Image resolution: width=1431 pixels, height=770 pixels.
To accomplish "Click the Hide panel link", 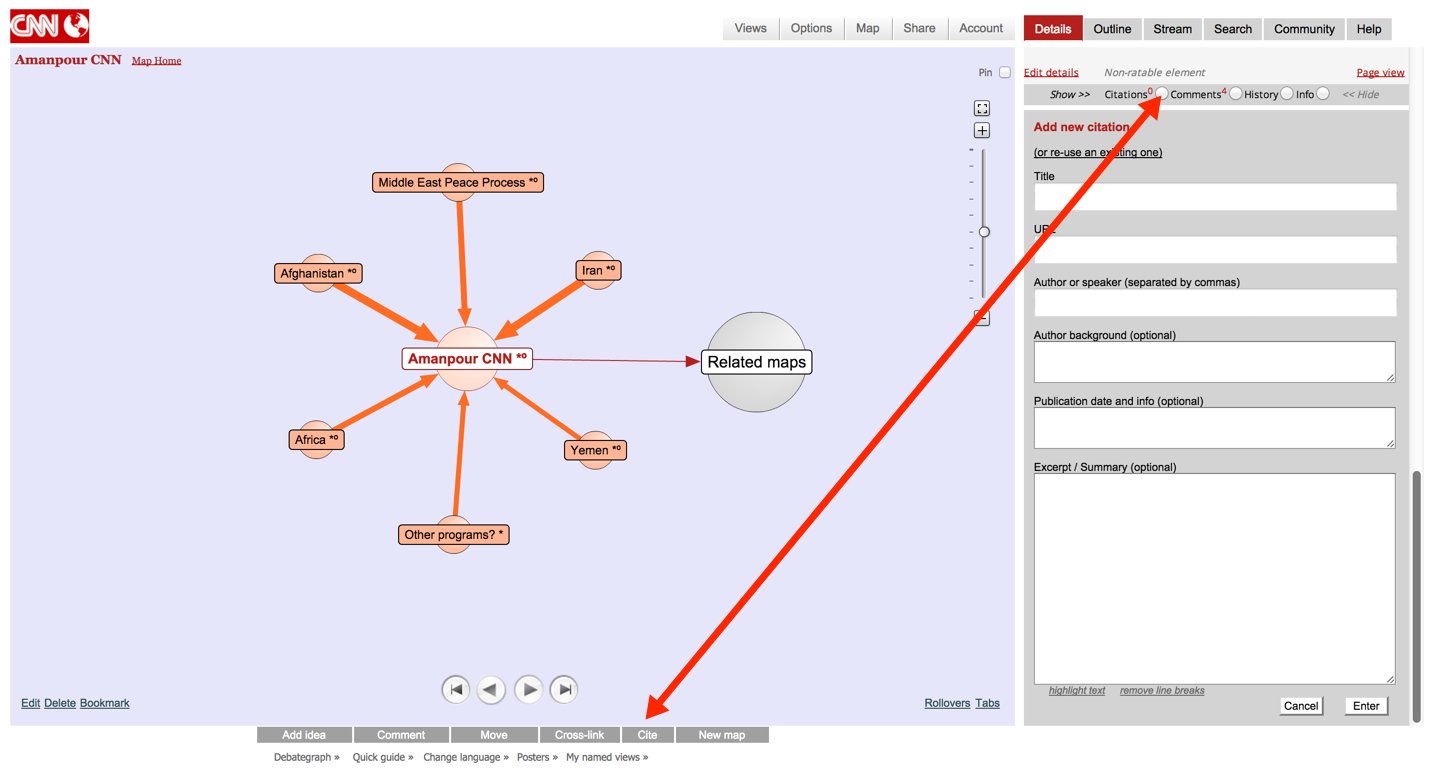I will click(x=1361, y=94).
